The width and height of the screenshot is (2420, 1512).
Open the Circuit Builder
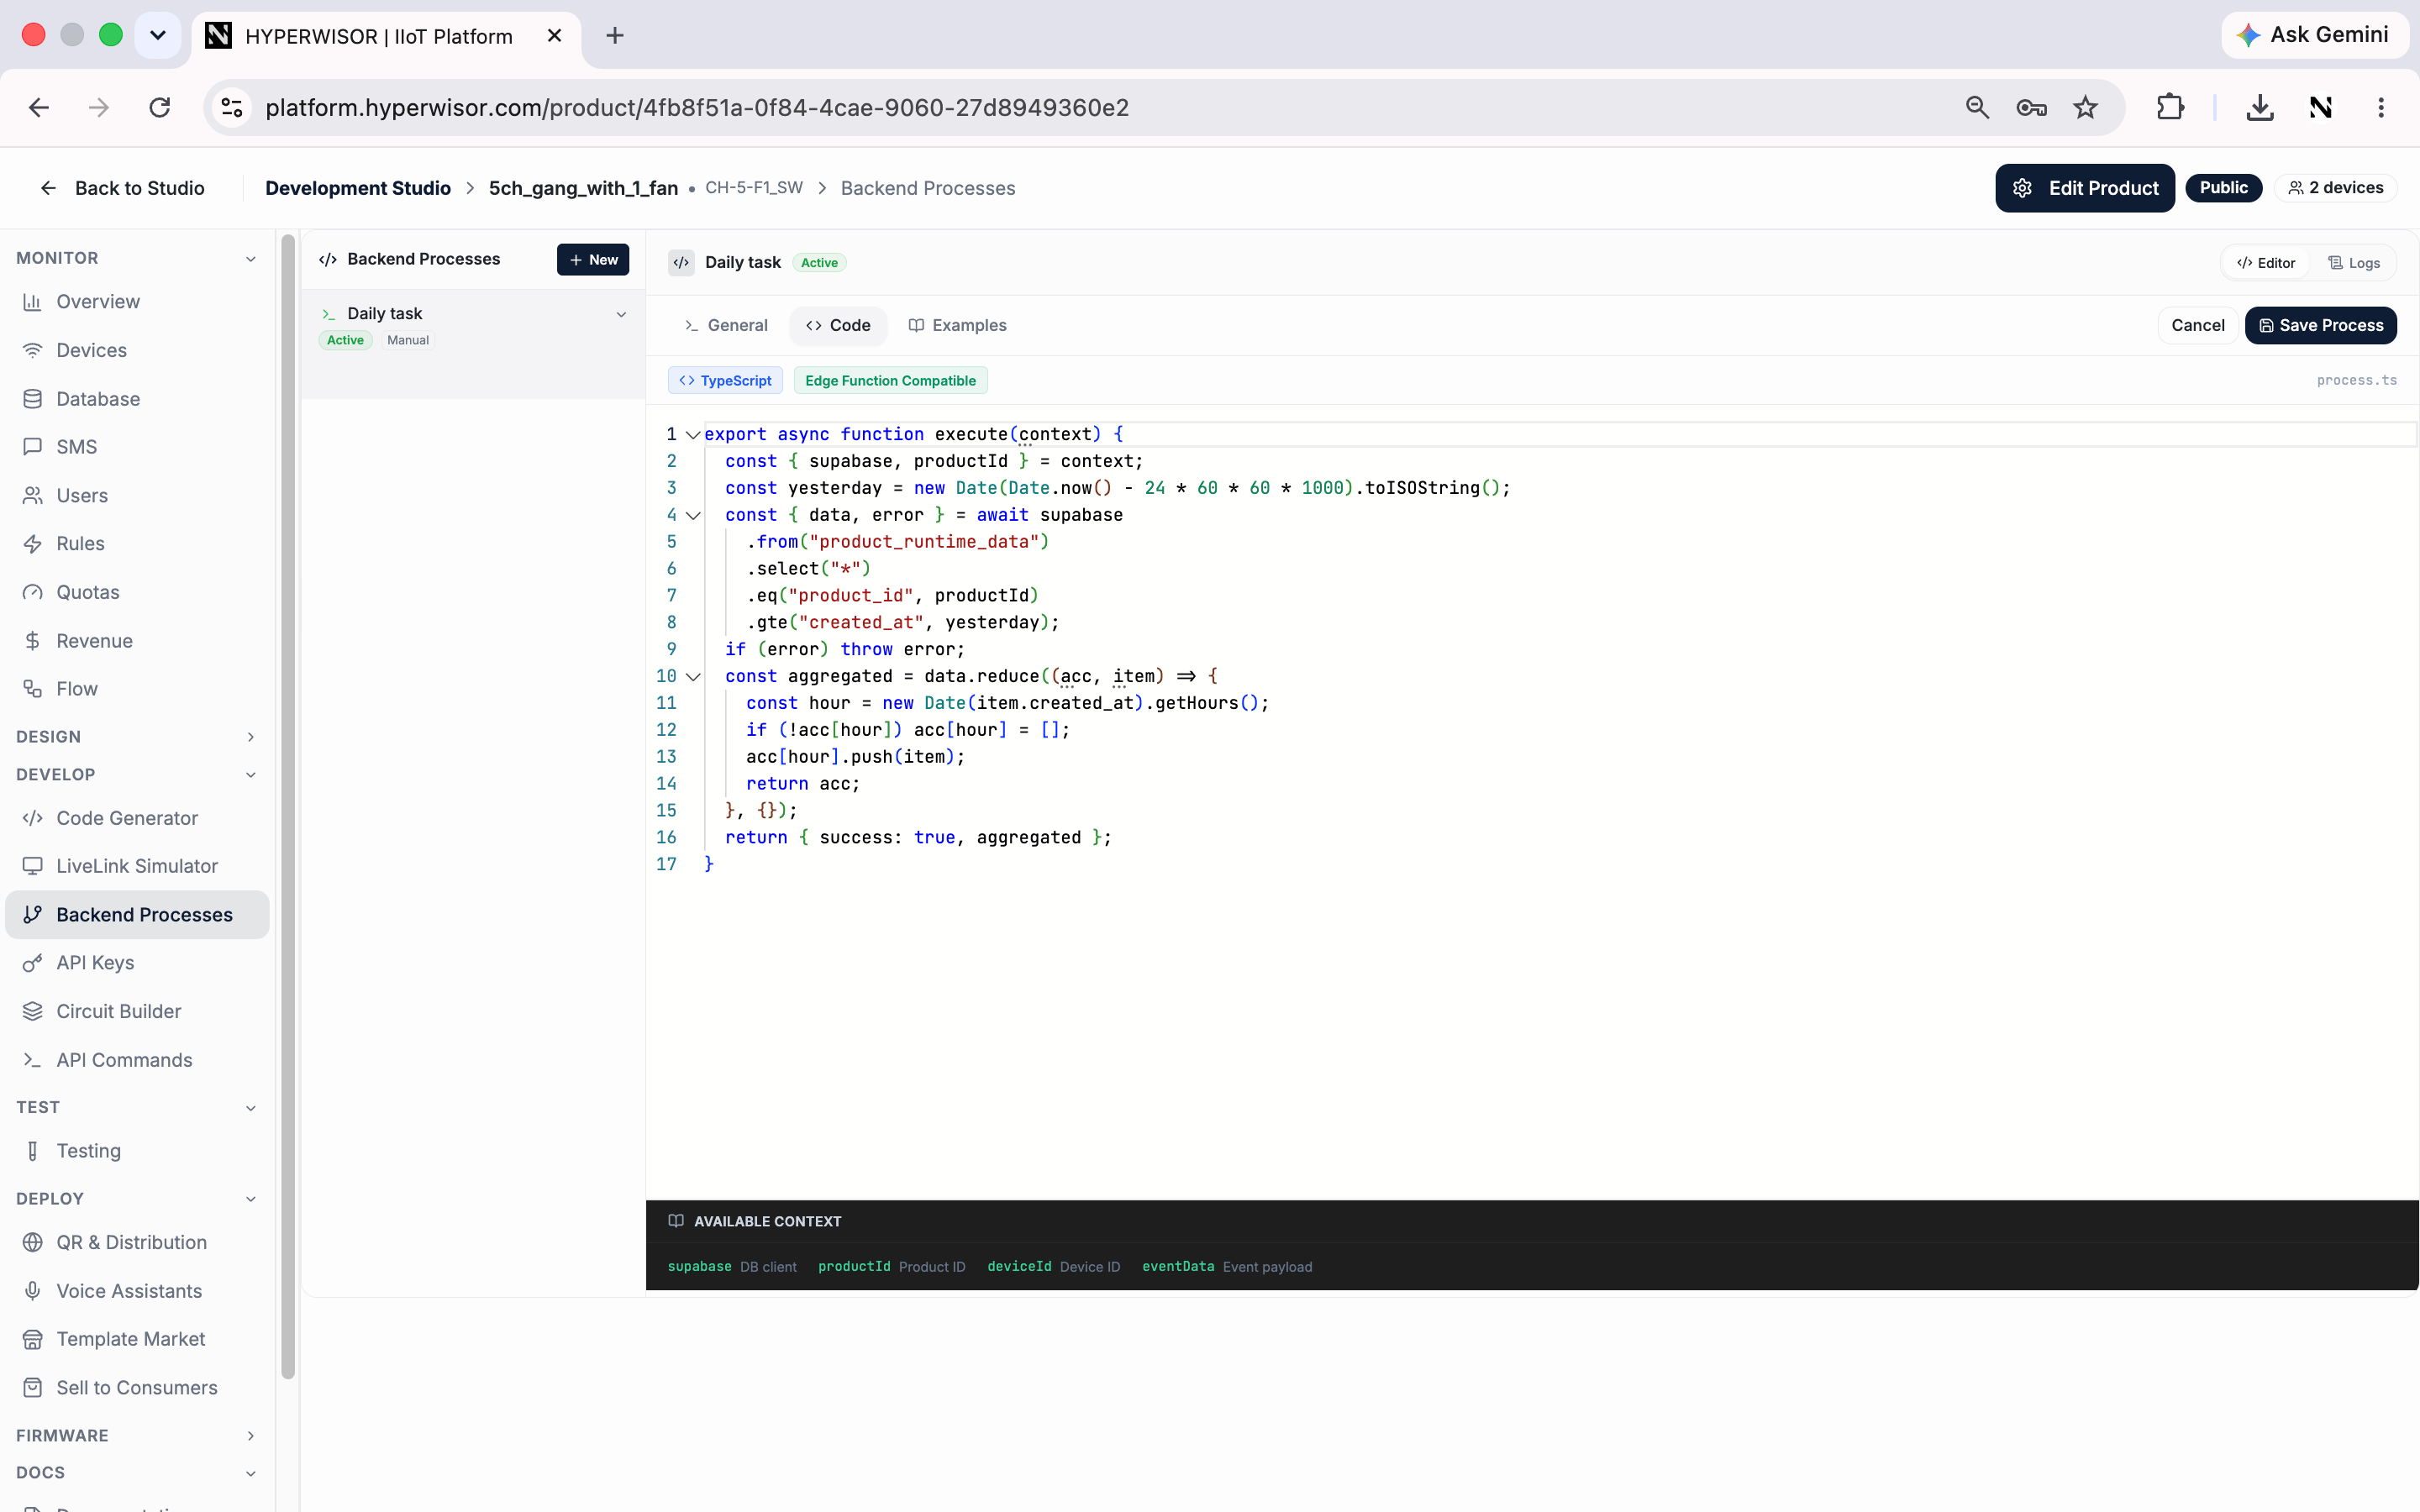click(x=137, y=1011)
